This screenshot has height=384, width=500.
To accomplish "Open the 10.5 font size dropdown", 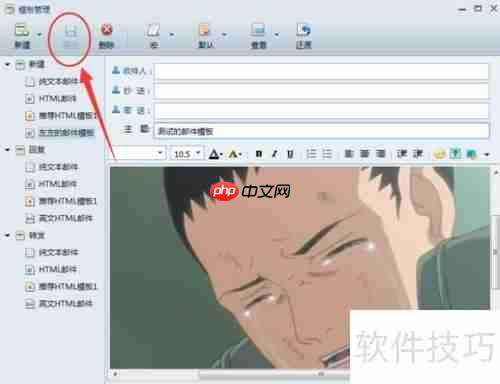I will pos(198,153).
